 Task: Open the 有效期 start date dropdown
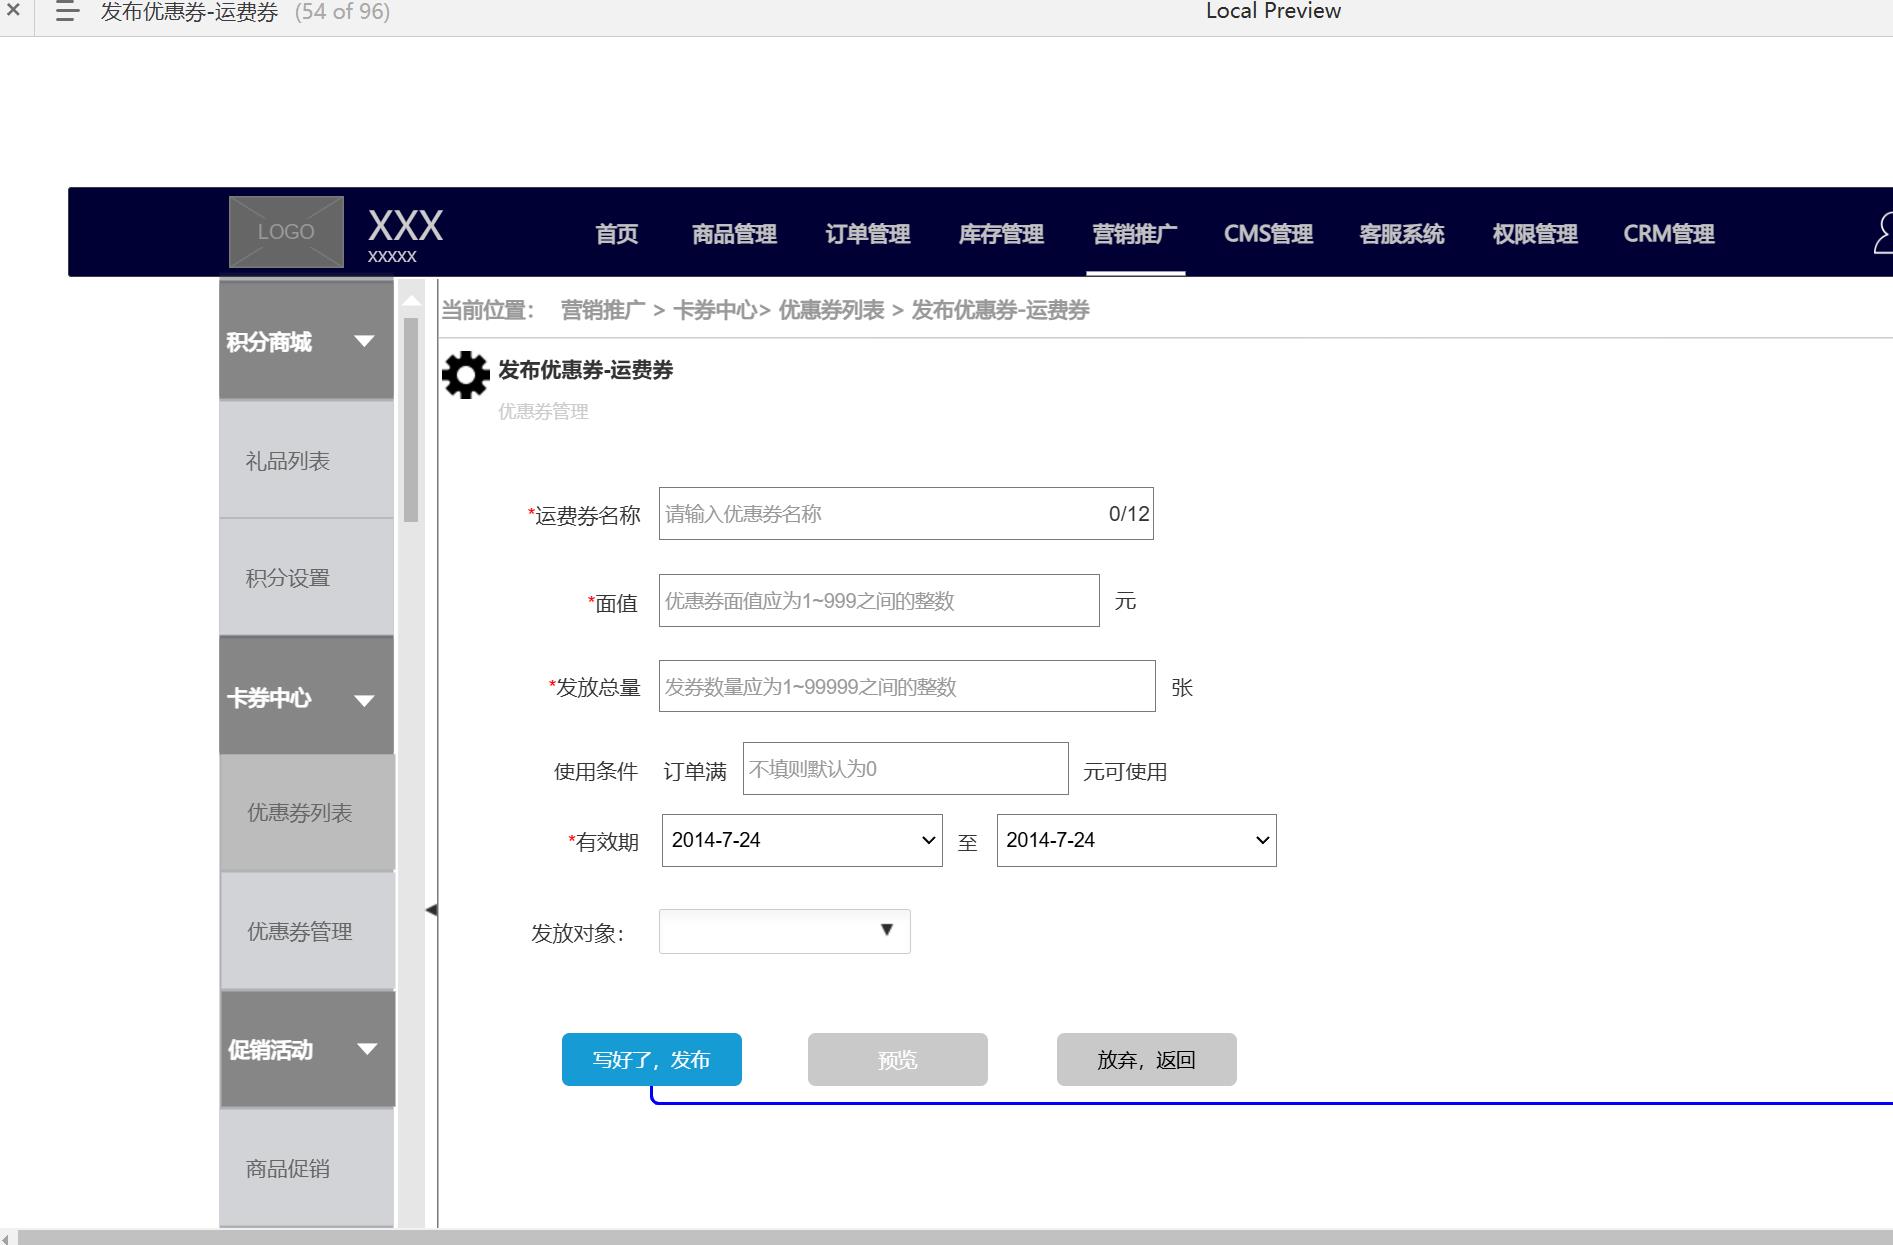(802, 840)
